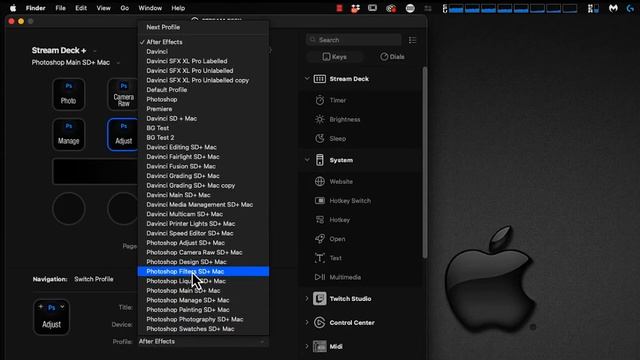Open the key icon dropdown arrow
640x360 pixels.
(62, 307)
